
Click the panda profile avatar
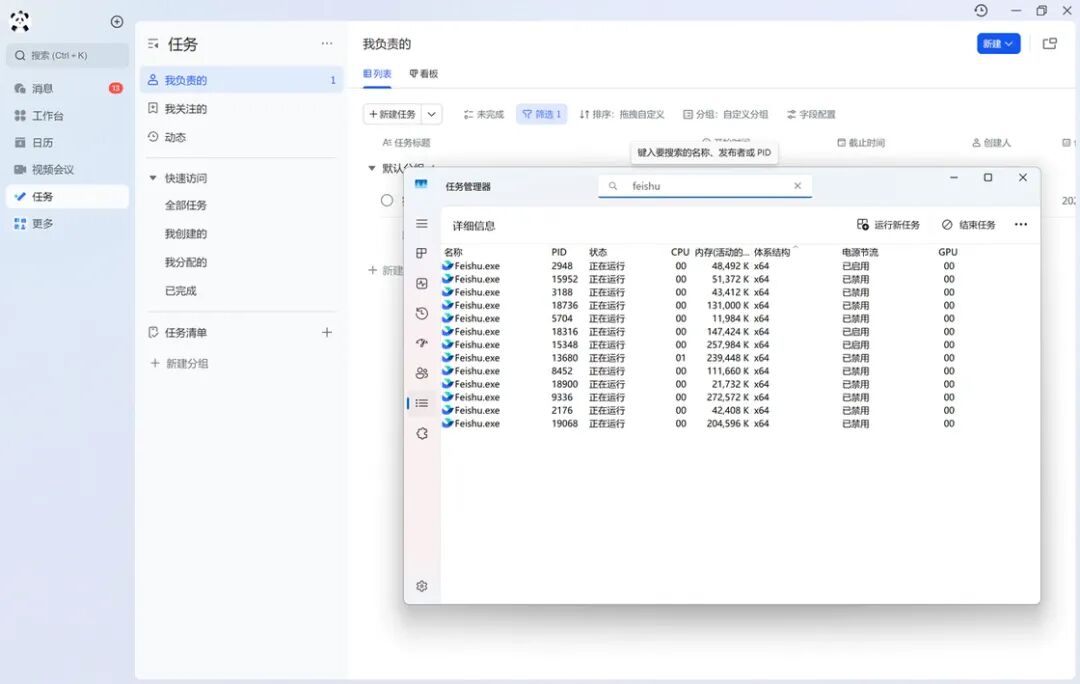20,21
